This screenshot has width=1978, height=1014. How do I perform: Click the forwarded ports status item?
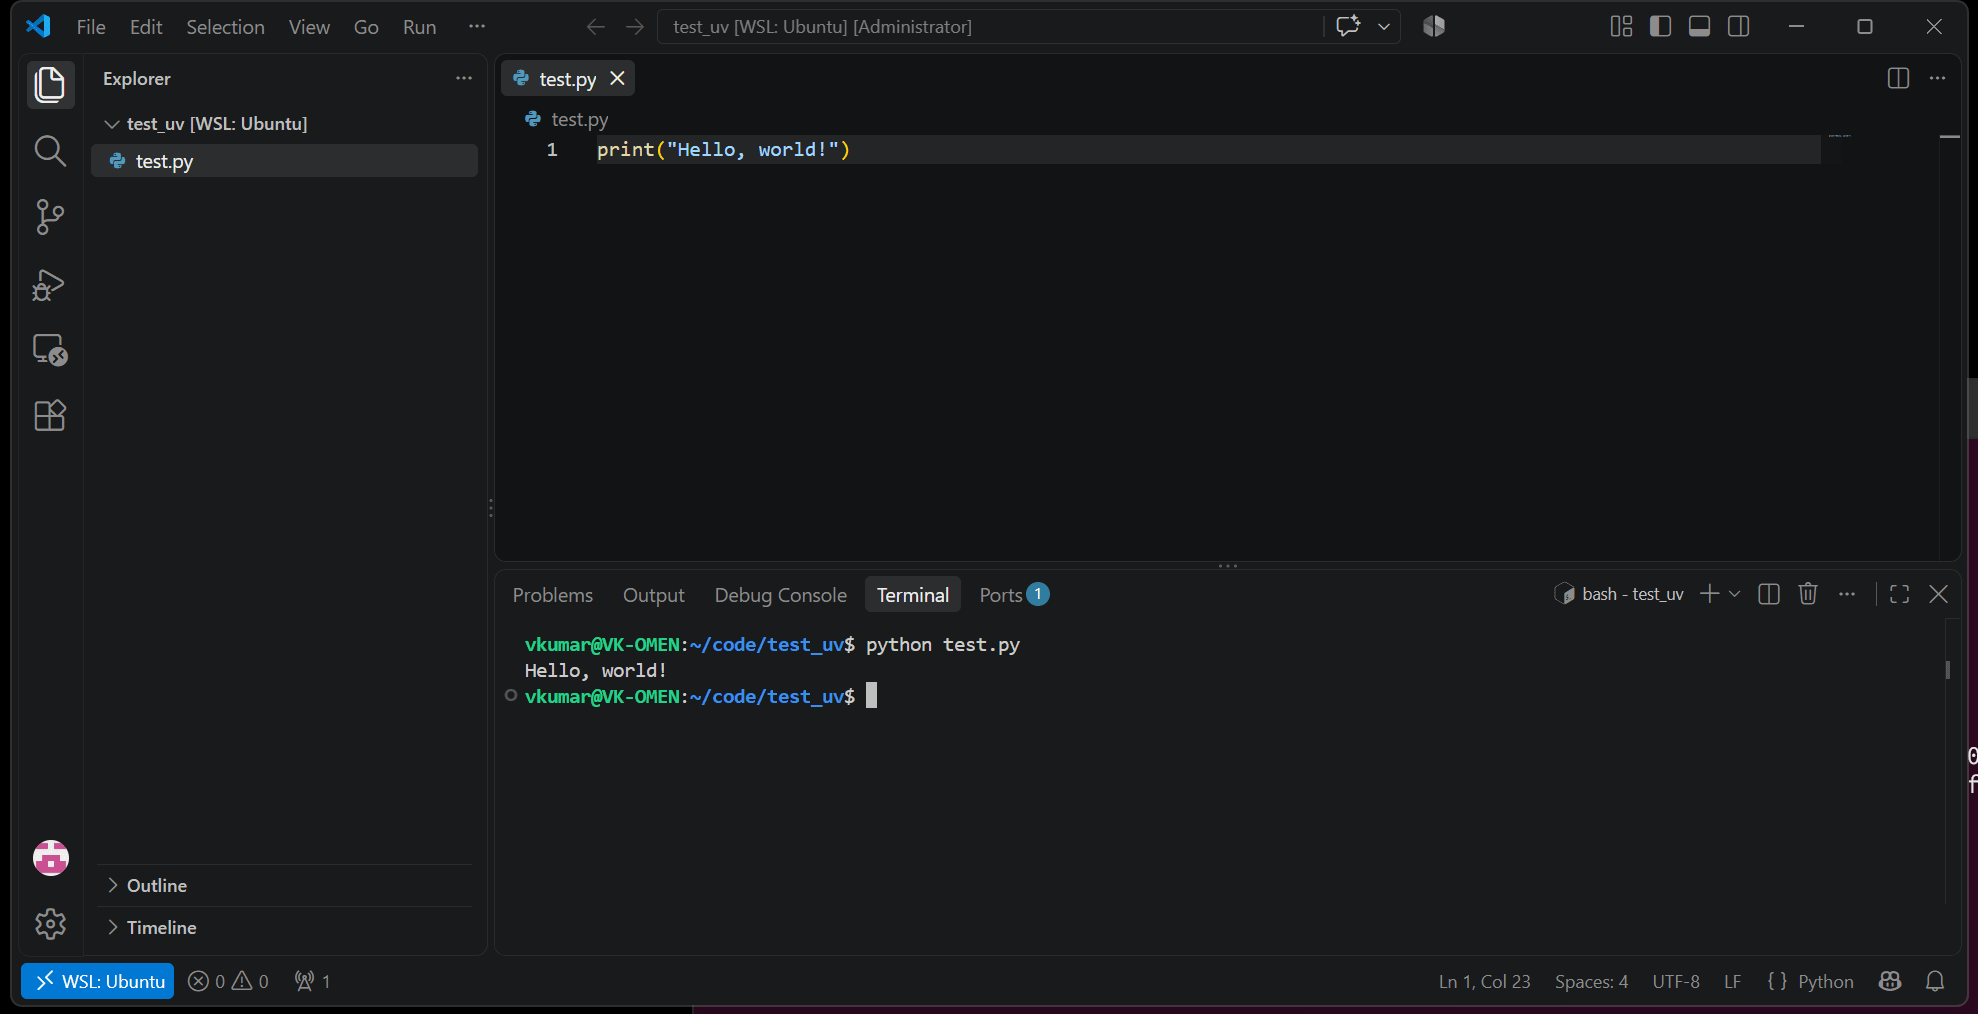tap(313, 981)
